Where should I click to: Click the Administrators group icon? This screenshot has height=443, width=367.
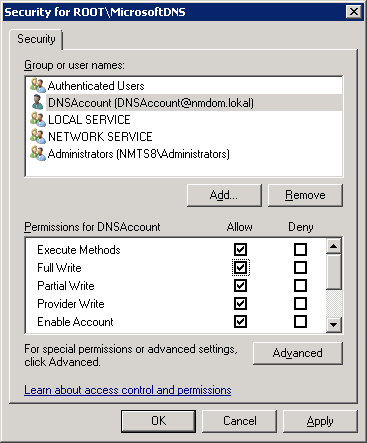[x=38, y=153]
